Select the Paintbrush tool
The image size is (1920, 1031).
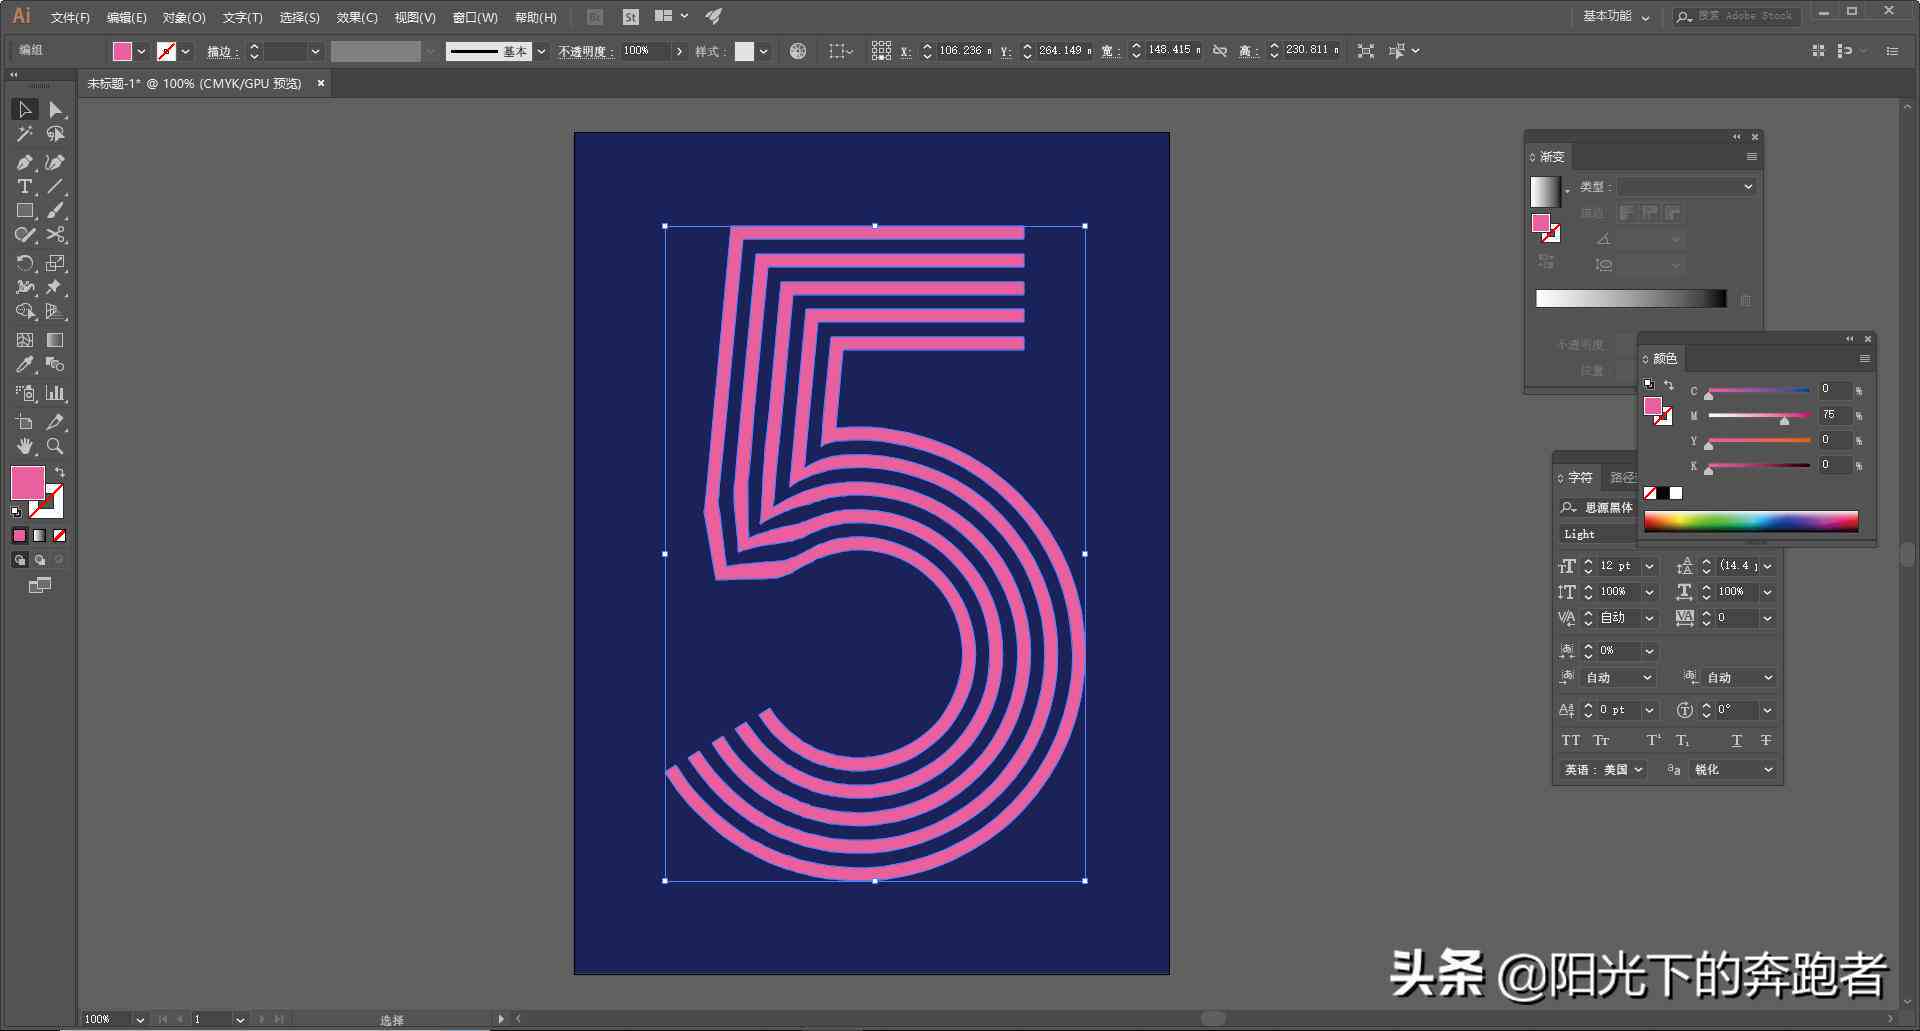click(56, 211)
